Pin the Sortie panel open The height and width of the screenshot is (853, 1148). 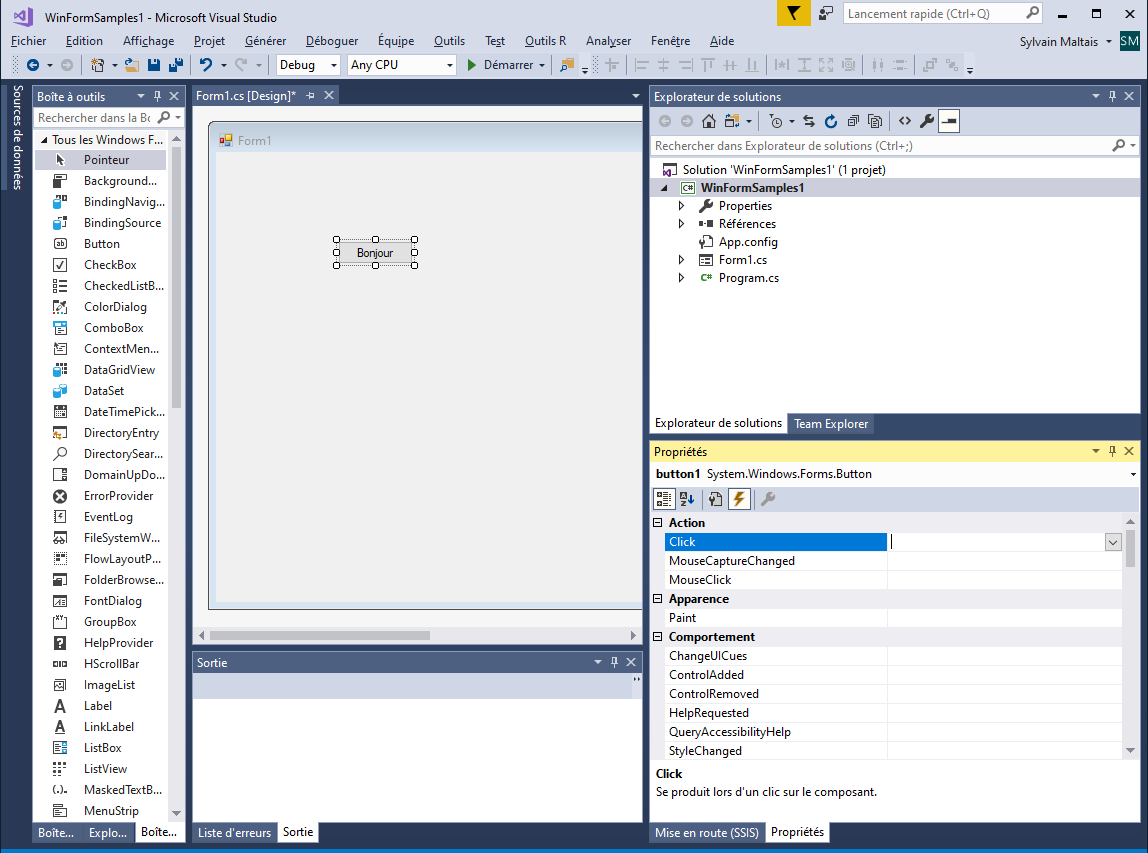614,661
